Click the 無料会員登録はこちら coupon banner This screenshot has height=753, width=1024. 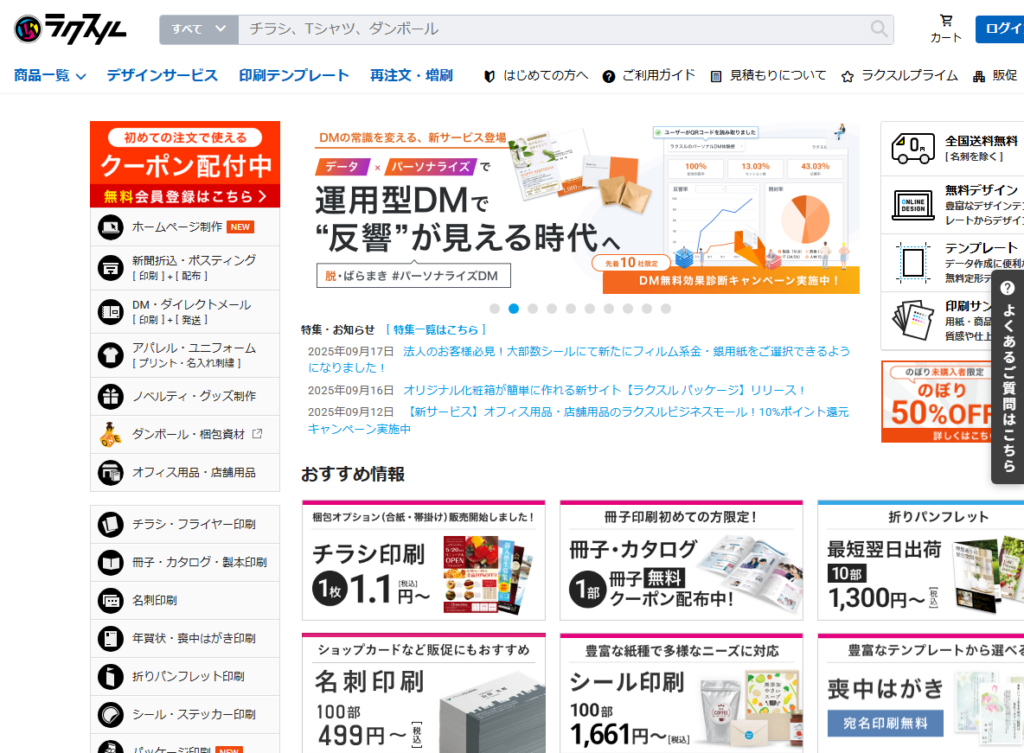(185, 196)
